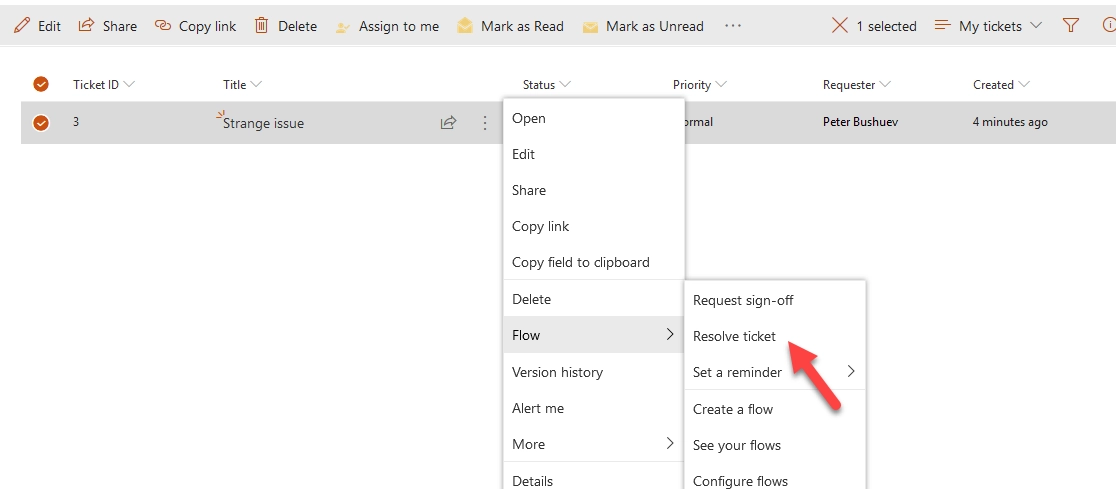Viewport: 1116px width, 489px height.
Task: Open the Strange issue ticket title
Action: pyautogui.click(x=263, y=123)
